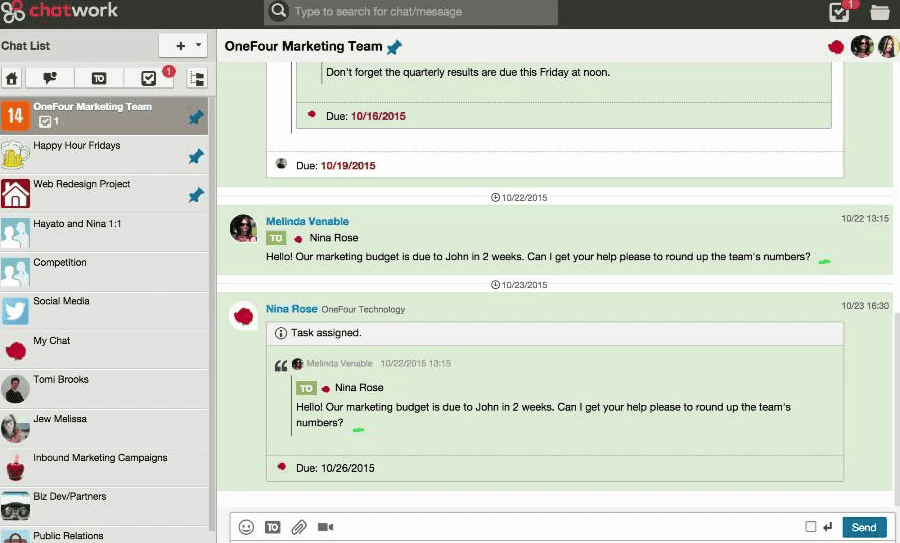Click the TO tag in Melinda's message
Viewport: 900px width, 543px height.
[276, 238]
